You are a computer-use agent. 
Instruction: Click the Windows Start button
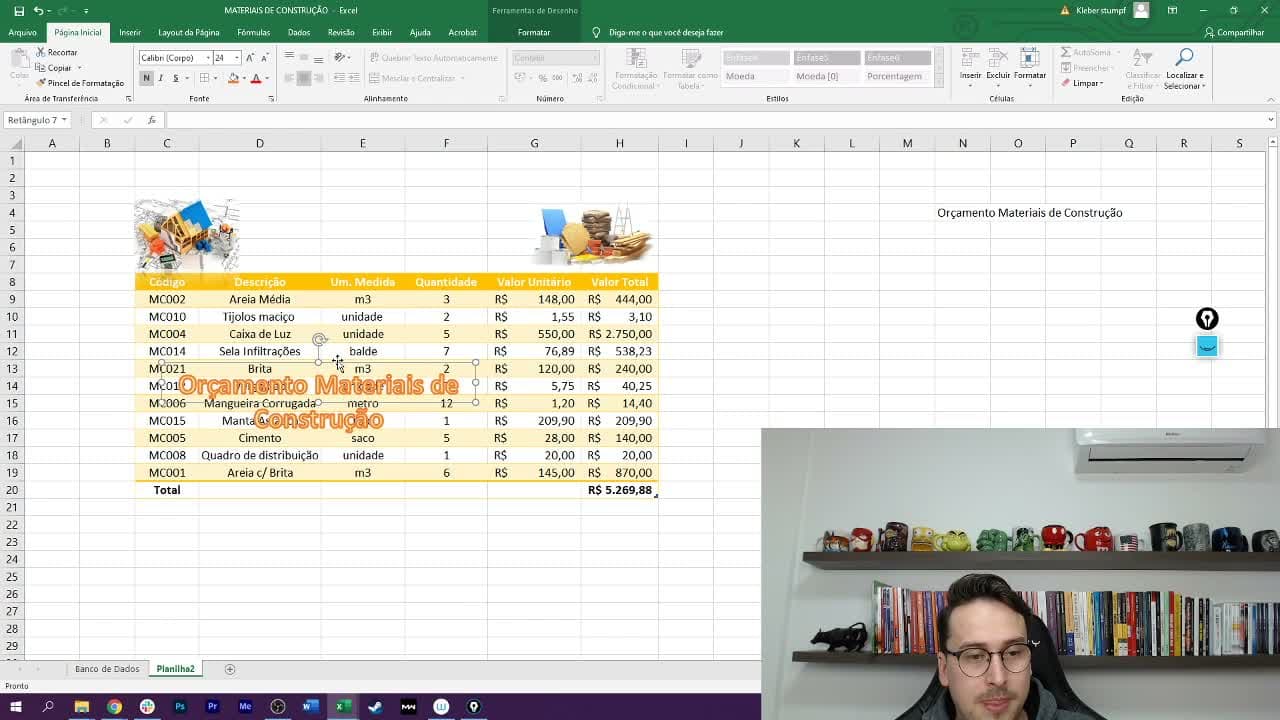click(x=16, y=706)
